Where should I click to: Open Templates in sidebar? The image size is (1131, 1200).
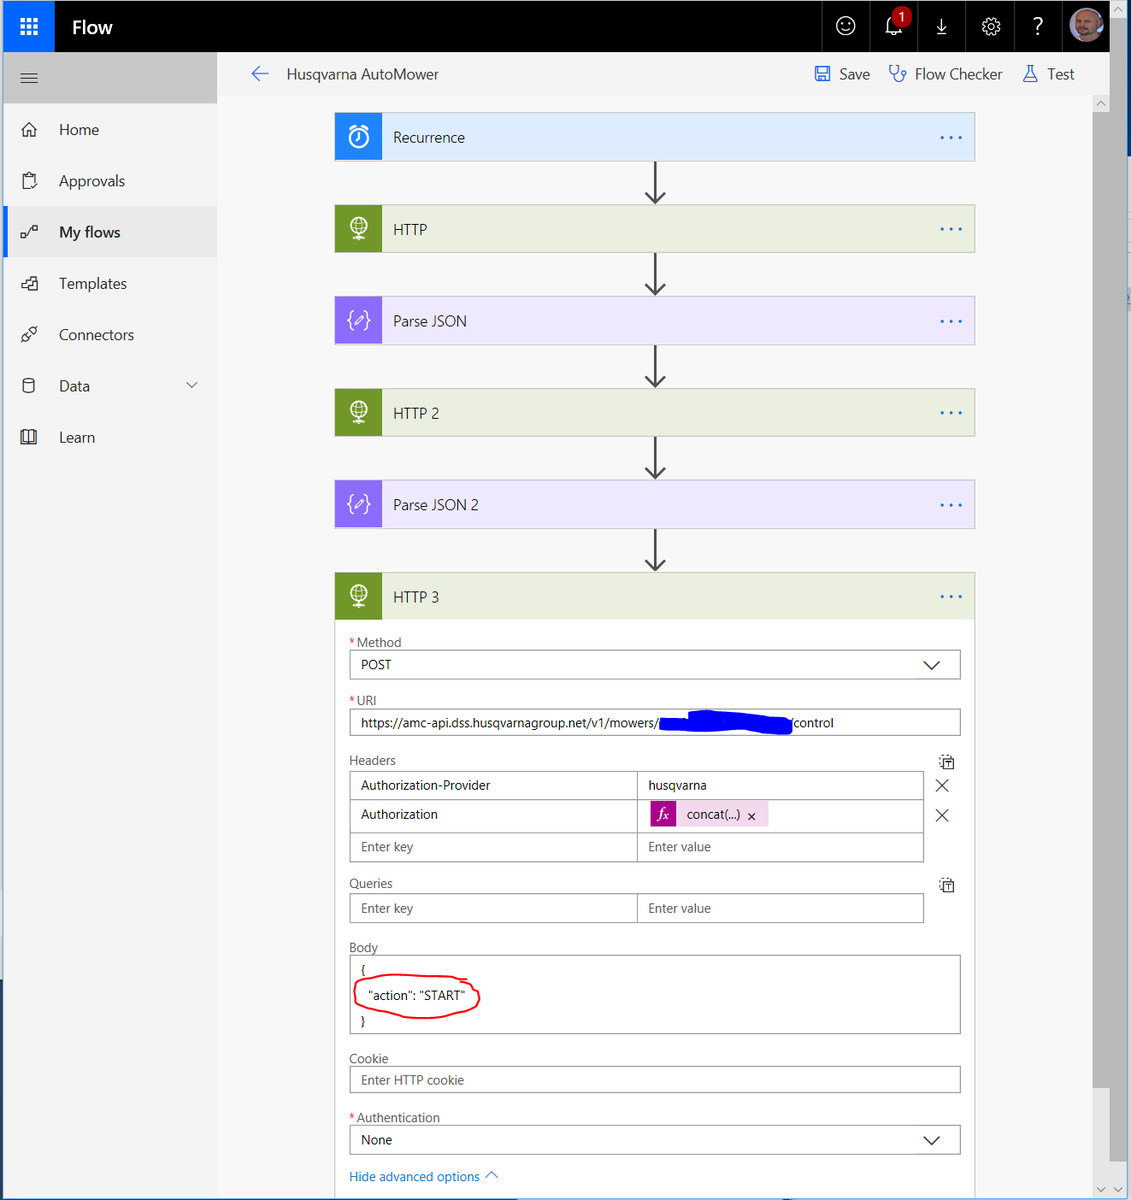pos(110,283)
